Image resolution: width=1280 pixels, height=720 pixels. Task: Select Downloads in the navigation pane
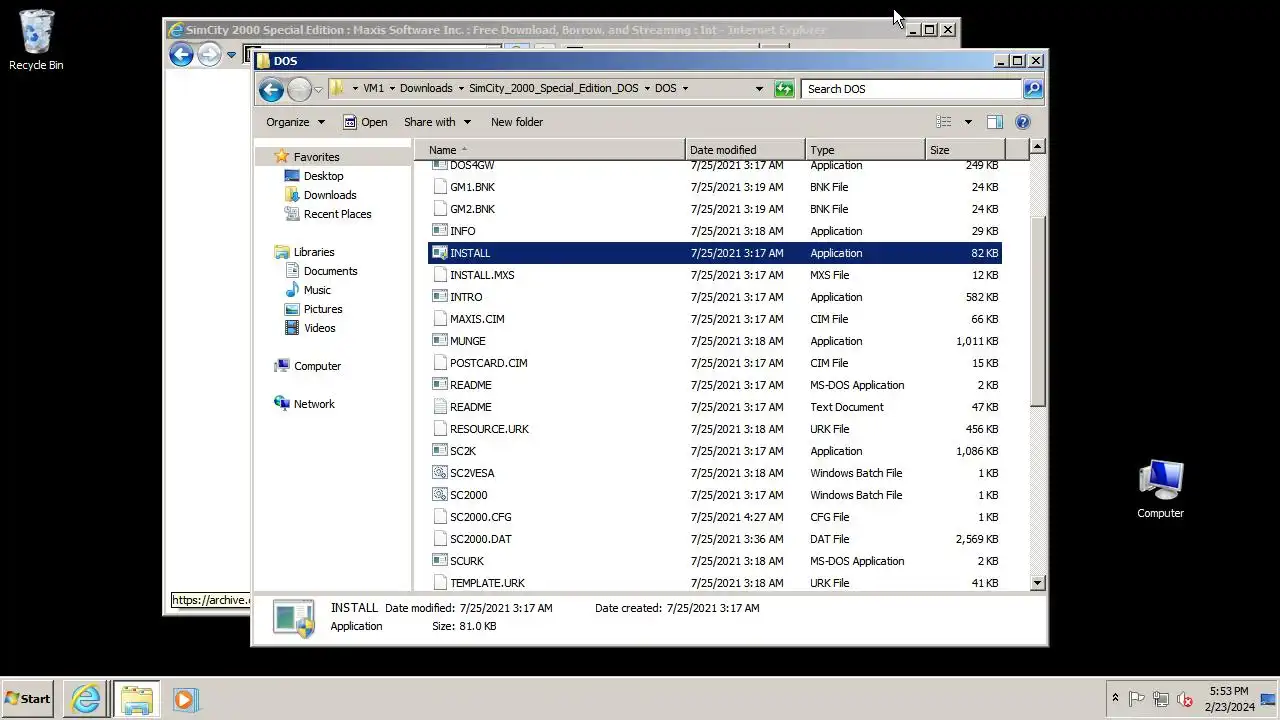pos(330,195)
